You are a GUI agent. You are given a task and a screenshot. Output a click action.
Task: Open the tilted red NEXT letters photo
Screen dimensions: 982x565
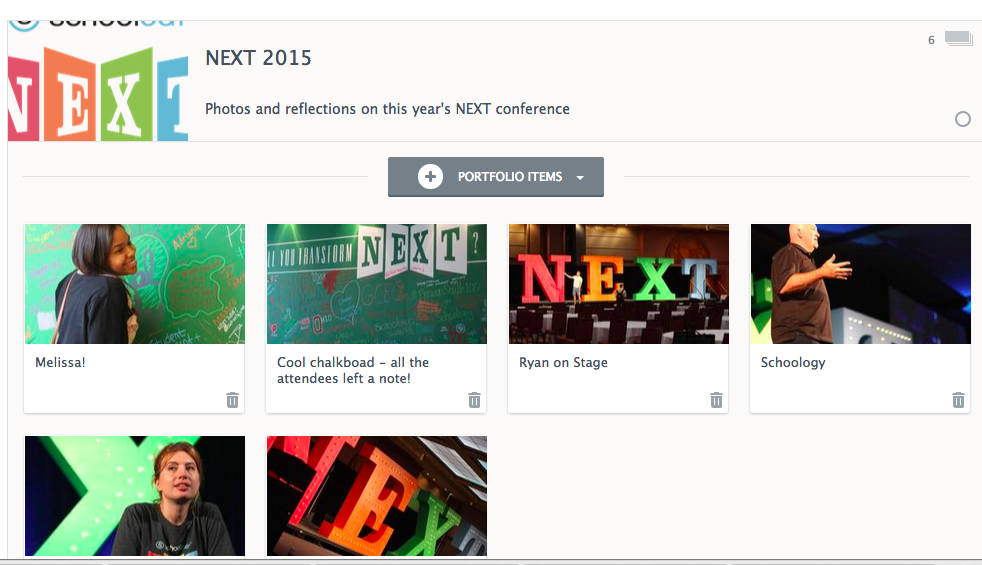[376, 495]
